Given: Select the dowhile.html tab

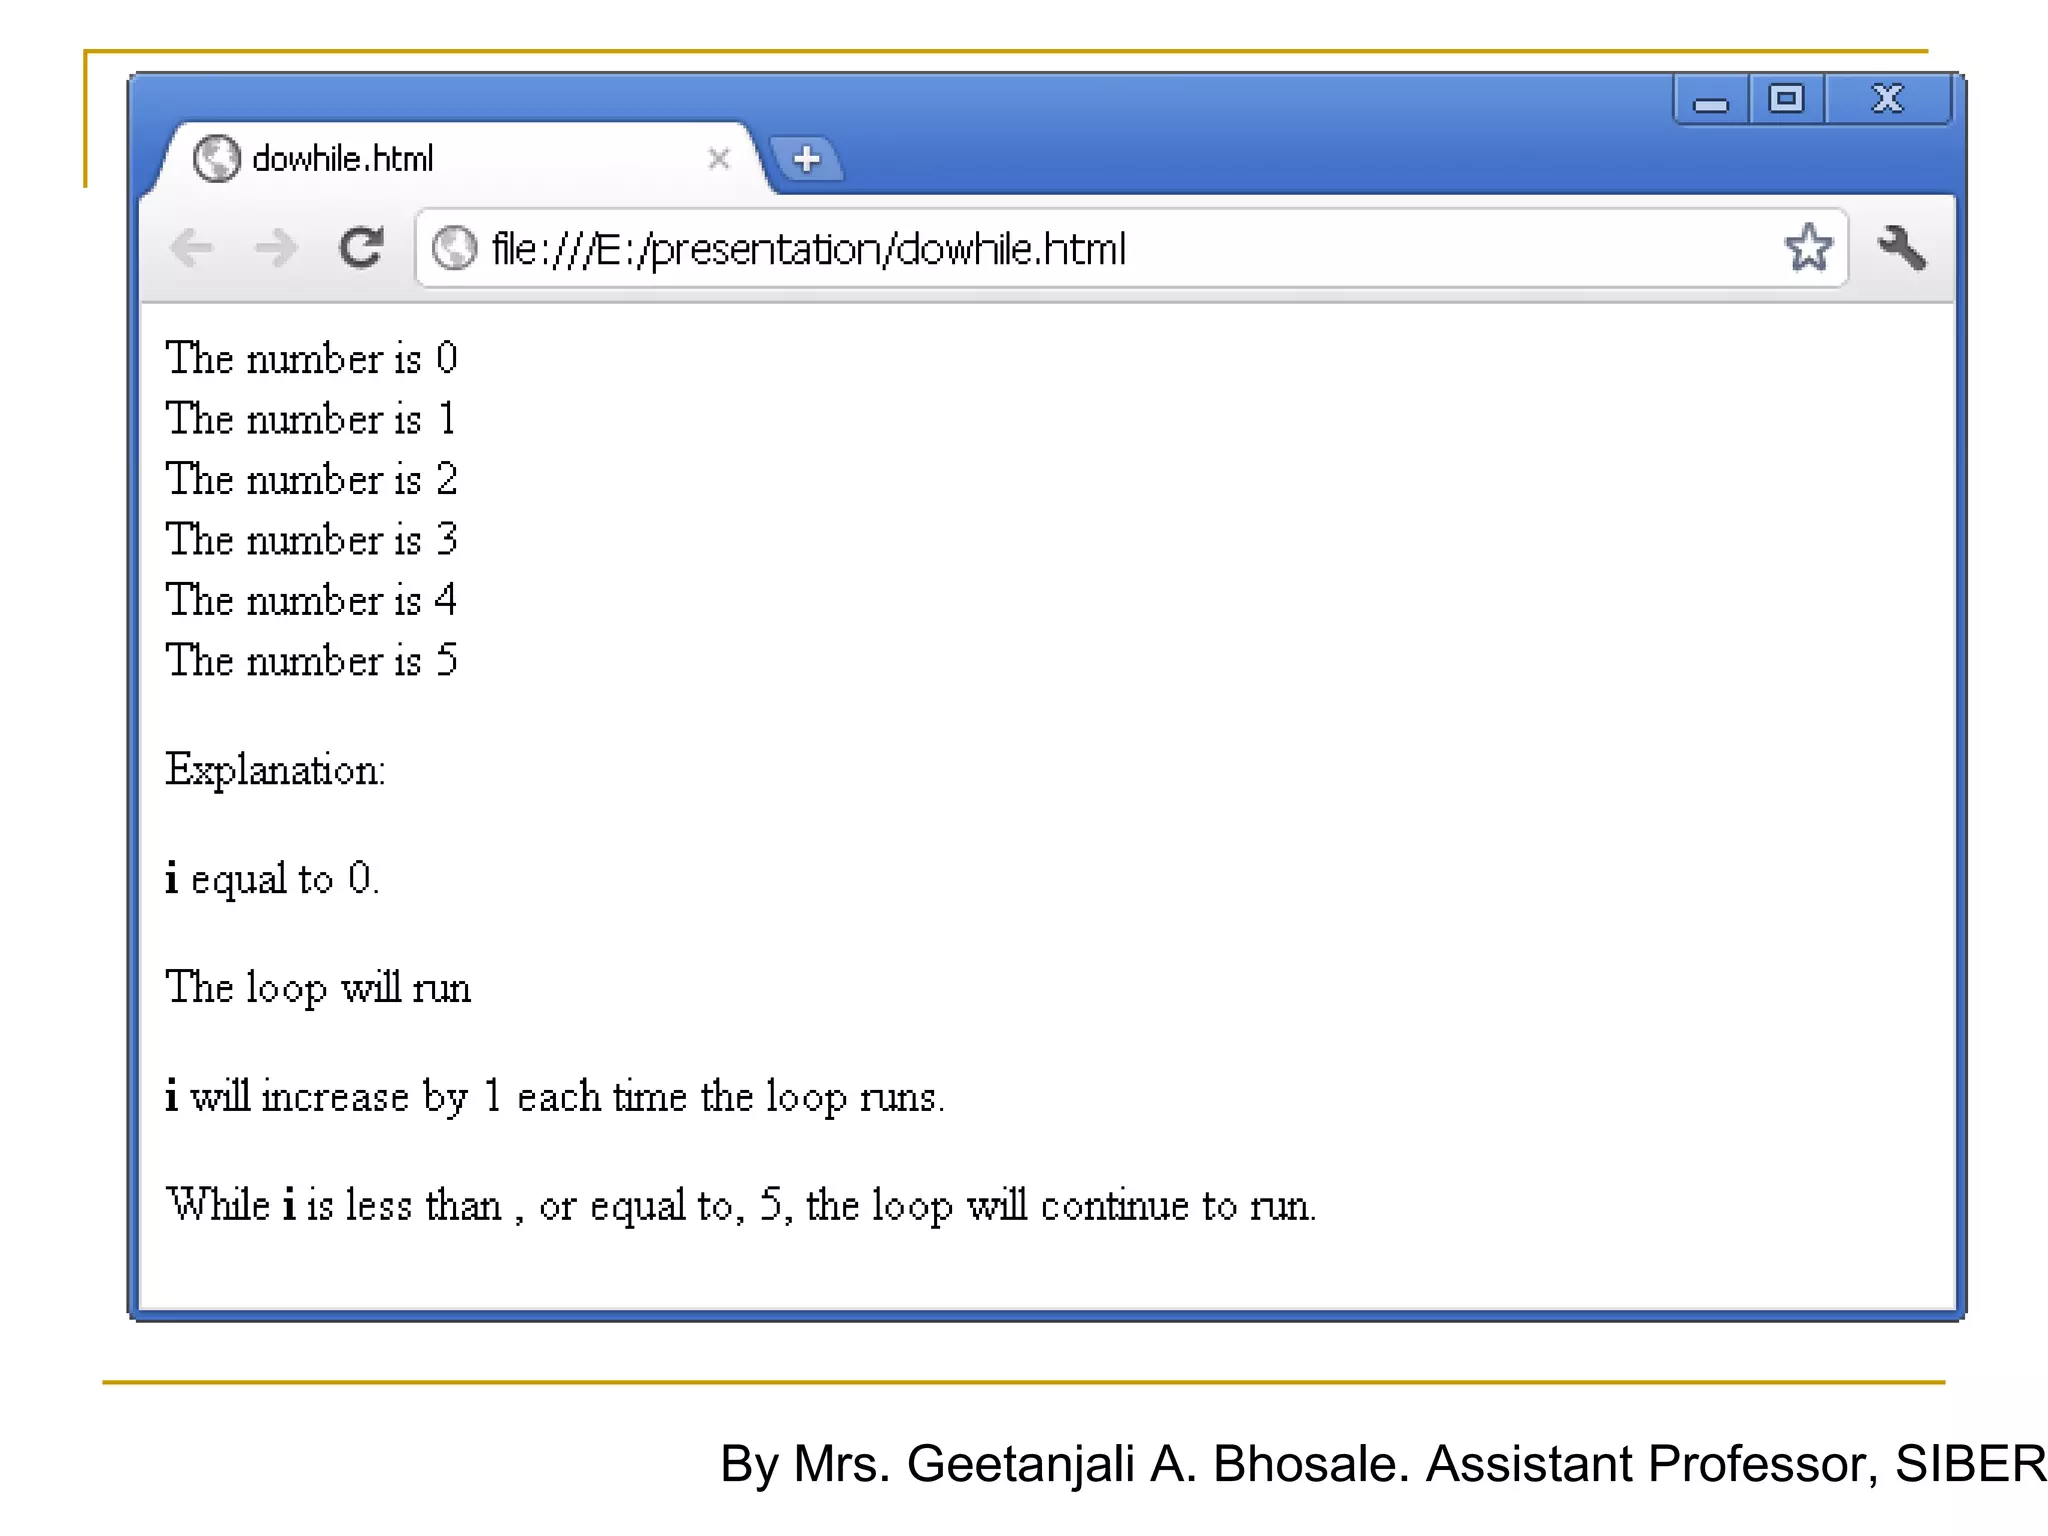Looking at the screenshot, I should click(460, 158).
